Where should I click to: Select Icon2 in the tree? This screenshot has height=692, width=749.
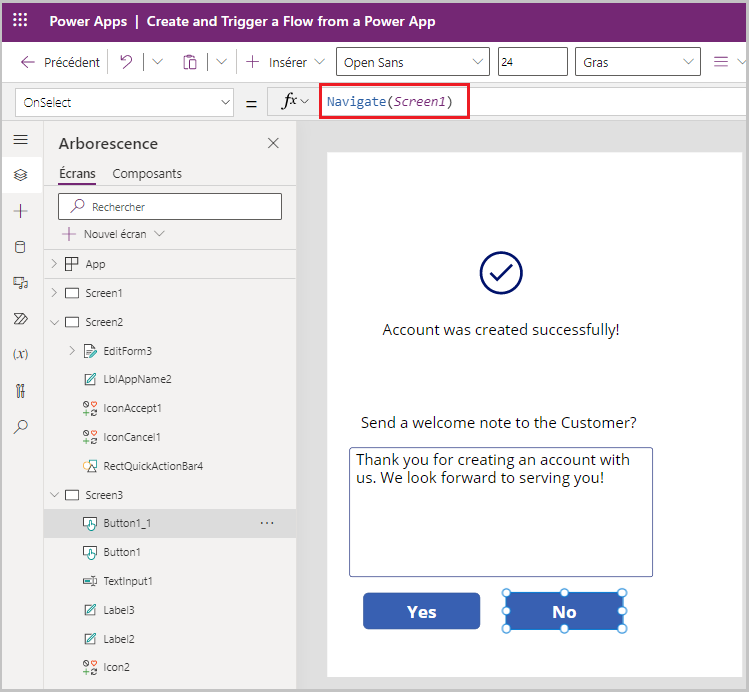[x=117, y=667]
